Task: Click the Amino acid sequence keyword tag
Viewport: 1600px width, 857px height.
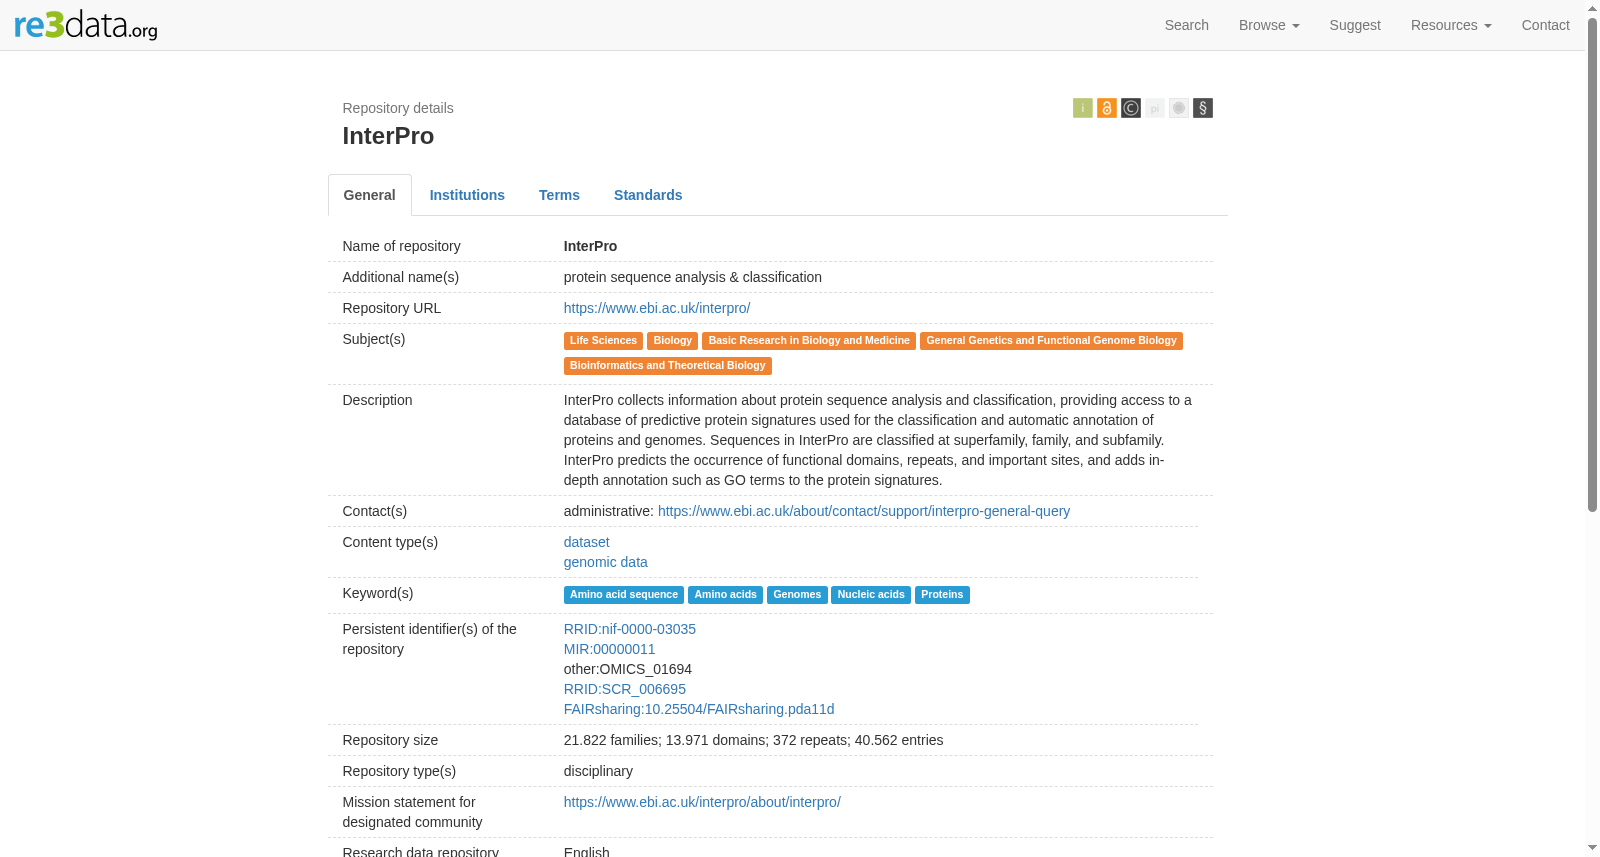Action: tap(624, 595)
